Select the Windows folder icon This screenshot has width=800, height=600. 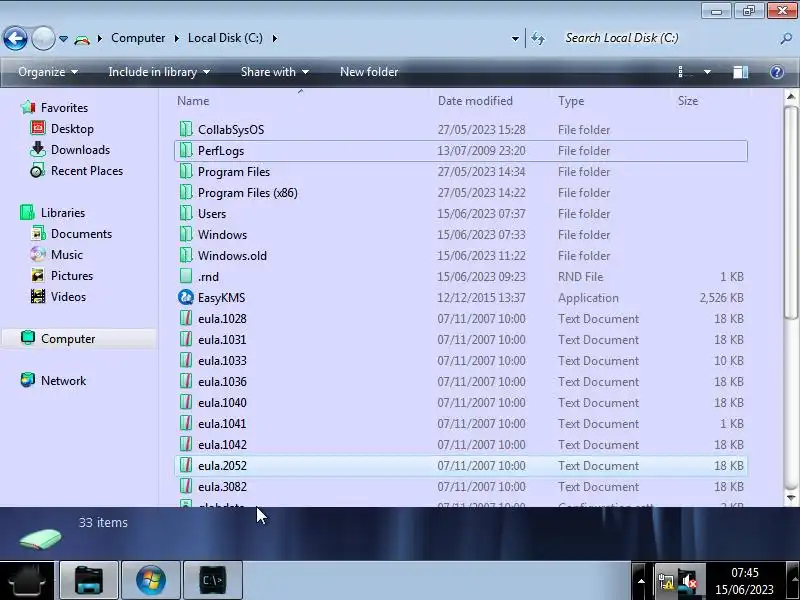[186, 235]
